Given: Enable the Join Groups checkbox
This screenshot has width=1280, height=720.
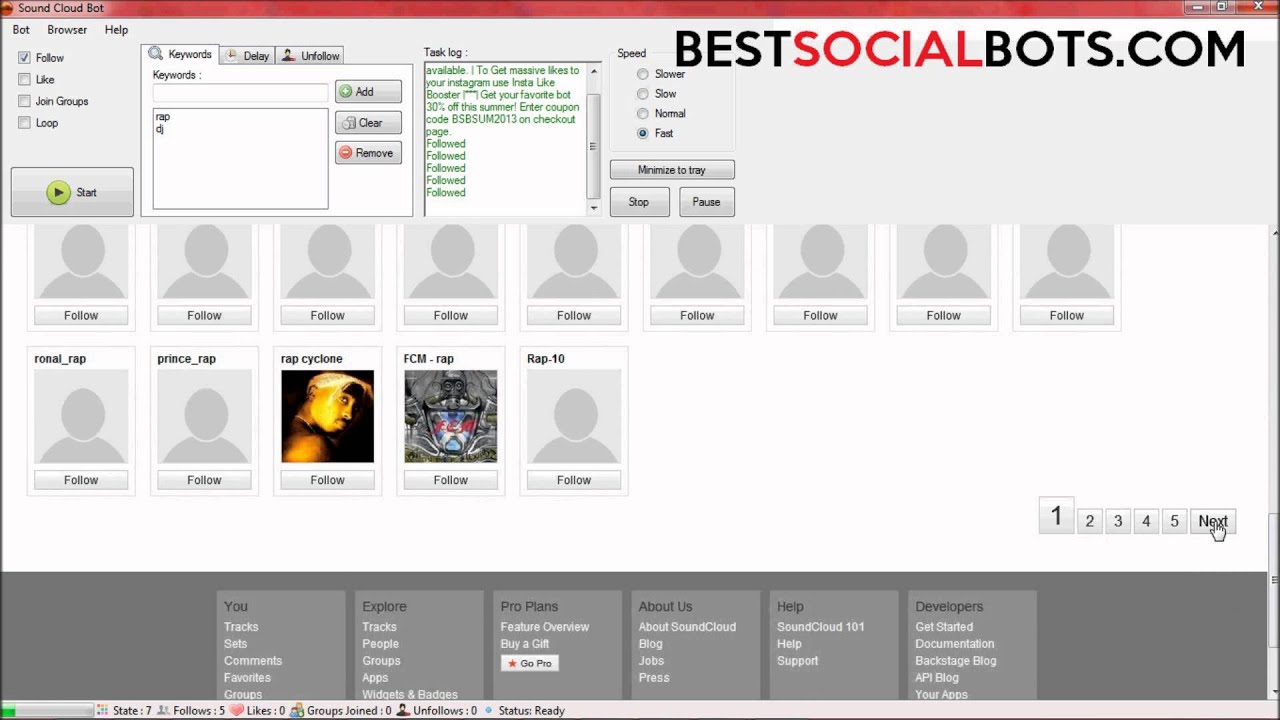Looking at the screenshot, I should (x=24, y=101).
